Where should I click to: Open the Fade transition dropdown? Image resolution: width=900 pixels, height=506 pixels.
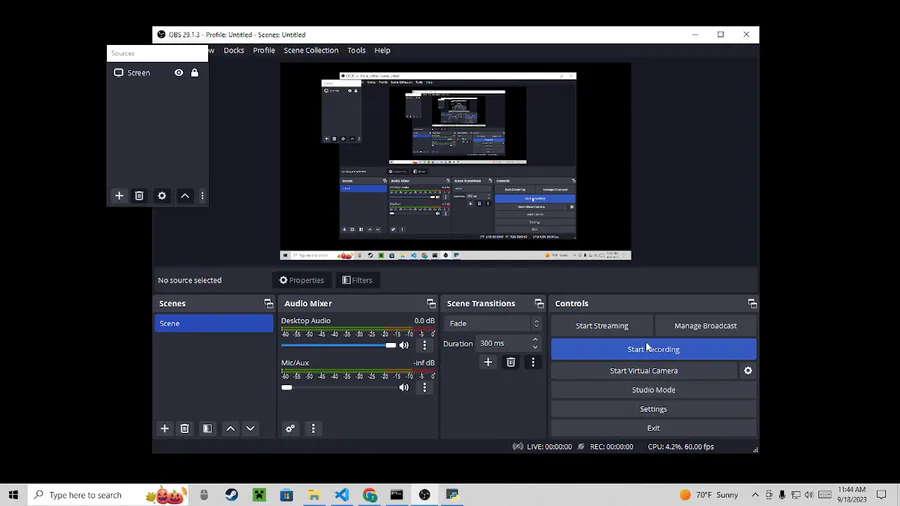tap(493, 324)
